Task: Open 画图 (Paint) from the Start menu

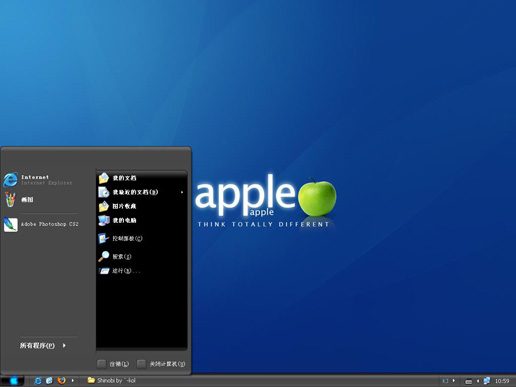Action: [x=20, y=200]
